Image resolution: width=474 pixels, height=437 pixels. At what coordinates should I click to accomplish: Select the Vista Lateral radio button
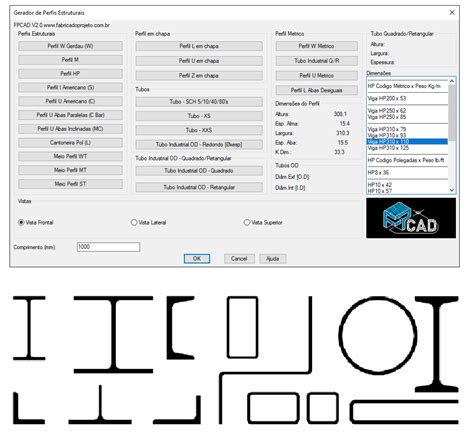tap(134, 222)
